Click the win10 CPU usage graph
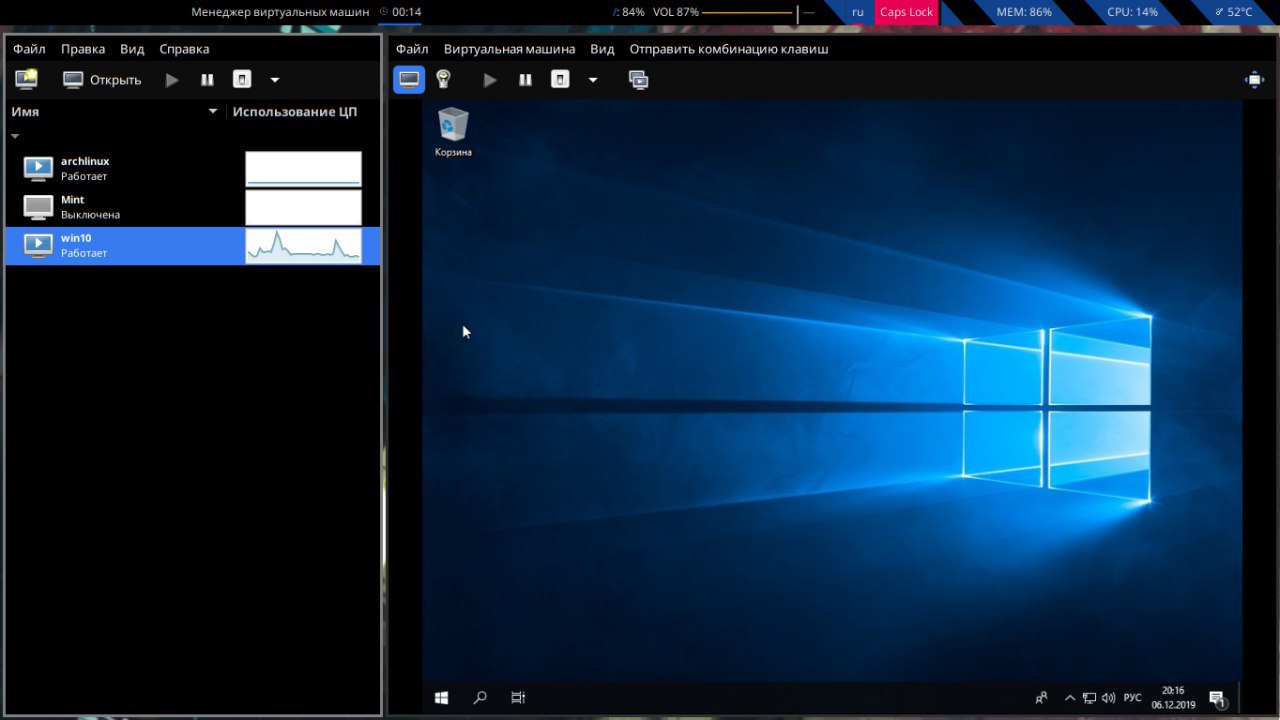This screenshot has height=720, width=1280. [303, 245]
